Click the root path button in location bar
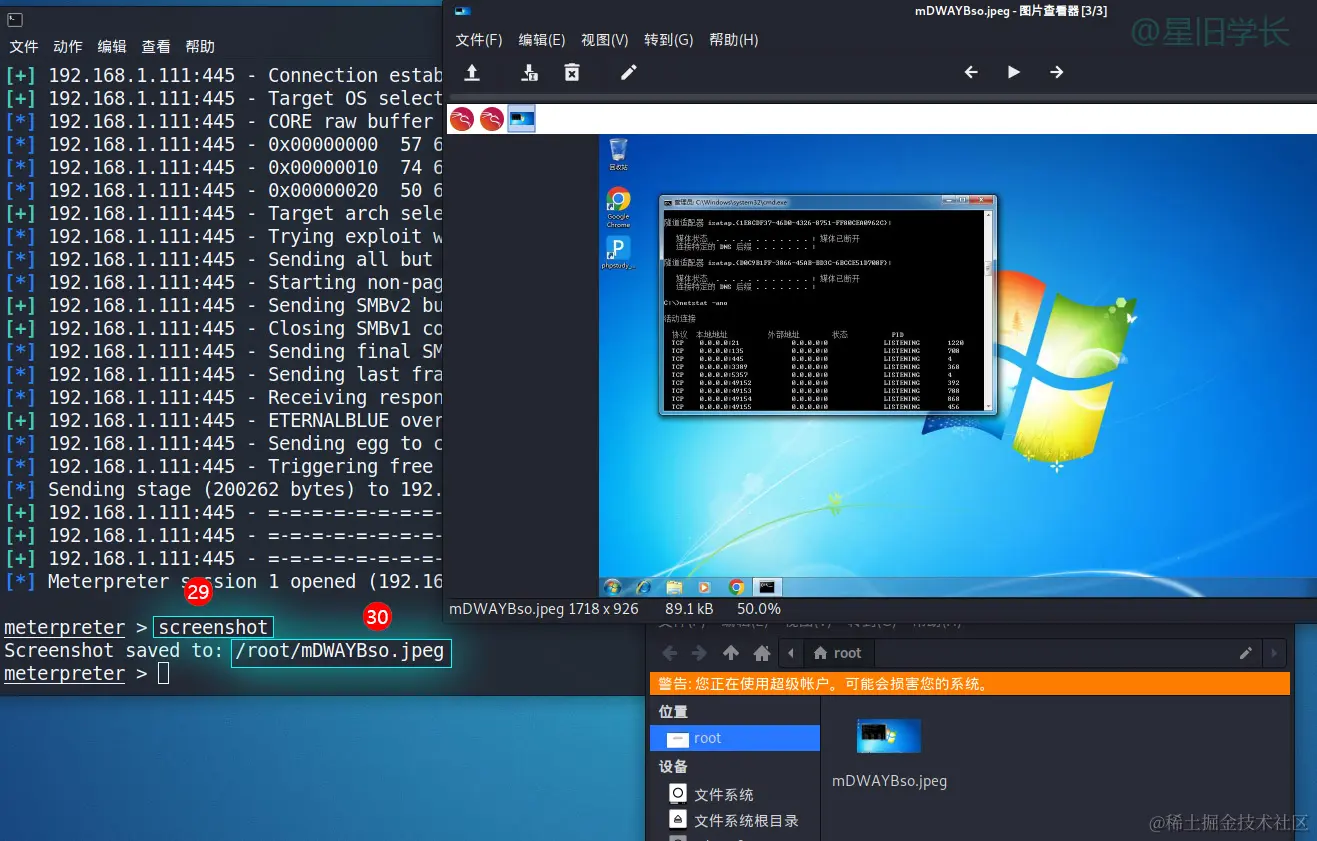 [839, 653]
